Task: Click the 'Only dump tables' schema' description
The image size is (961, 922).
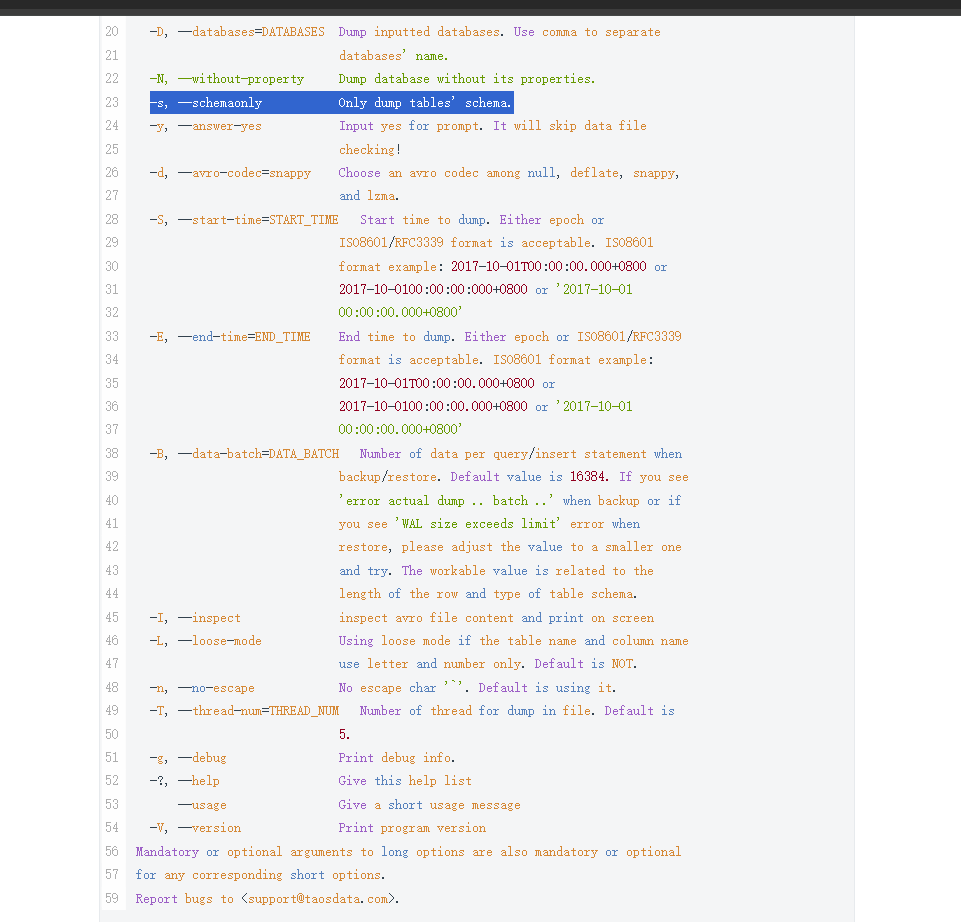Action: click(424, 103)
